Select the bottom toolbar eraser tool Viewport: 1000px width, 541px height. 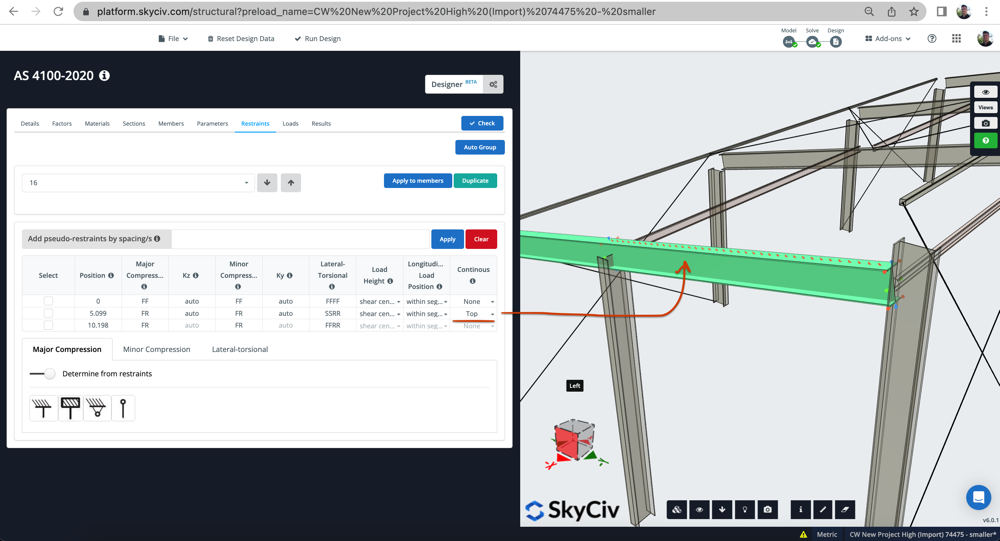click(x=845, y=509)
